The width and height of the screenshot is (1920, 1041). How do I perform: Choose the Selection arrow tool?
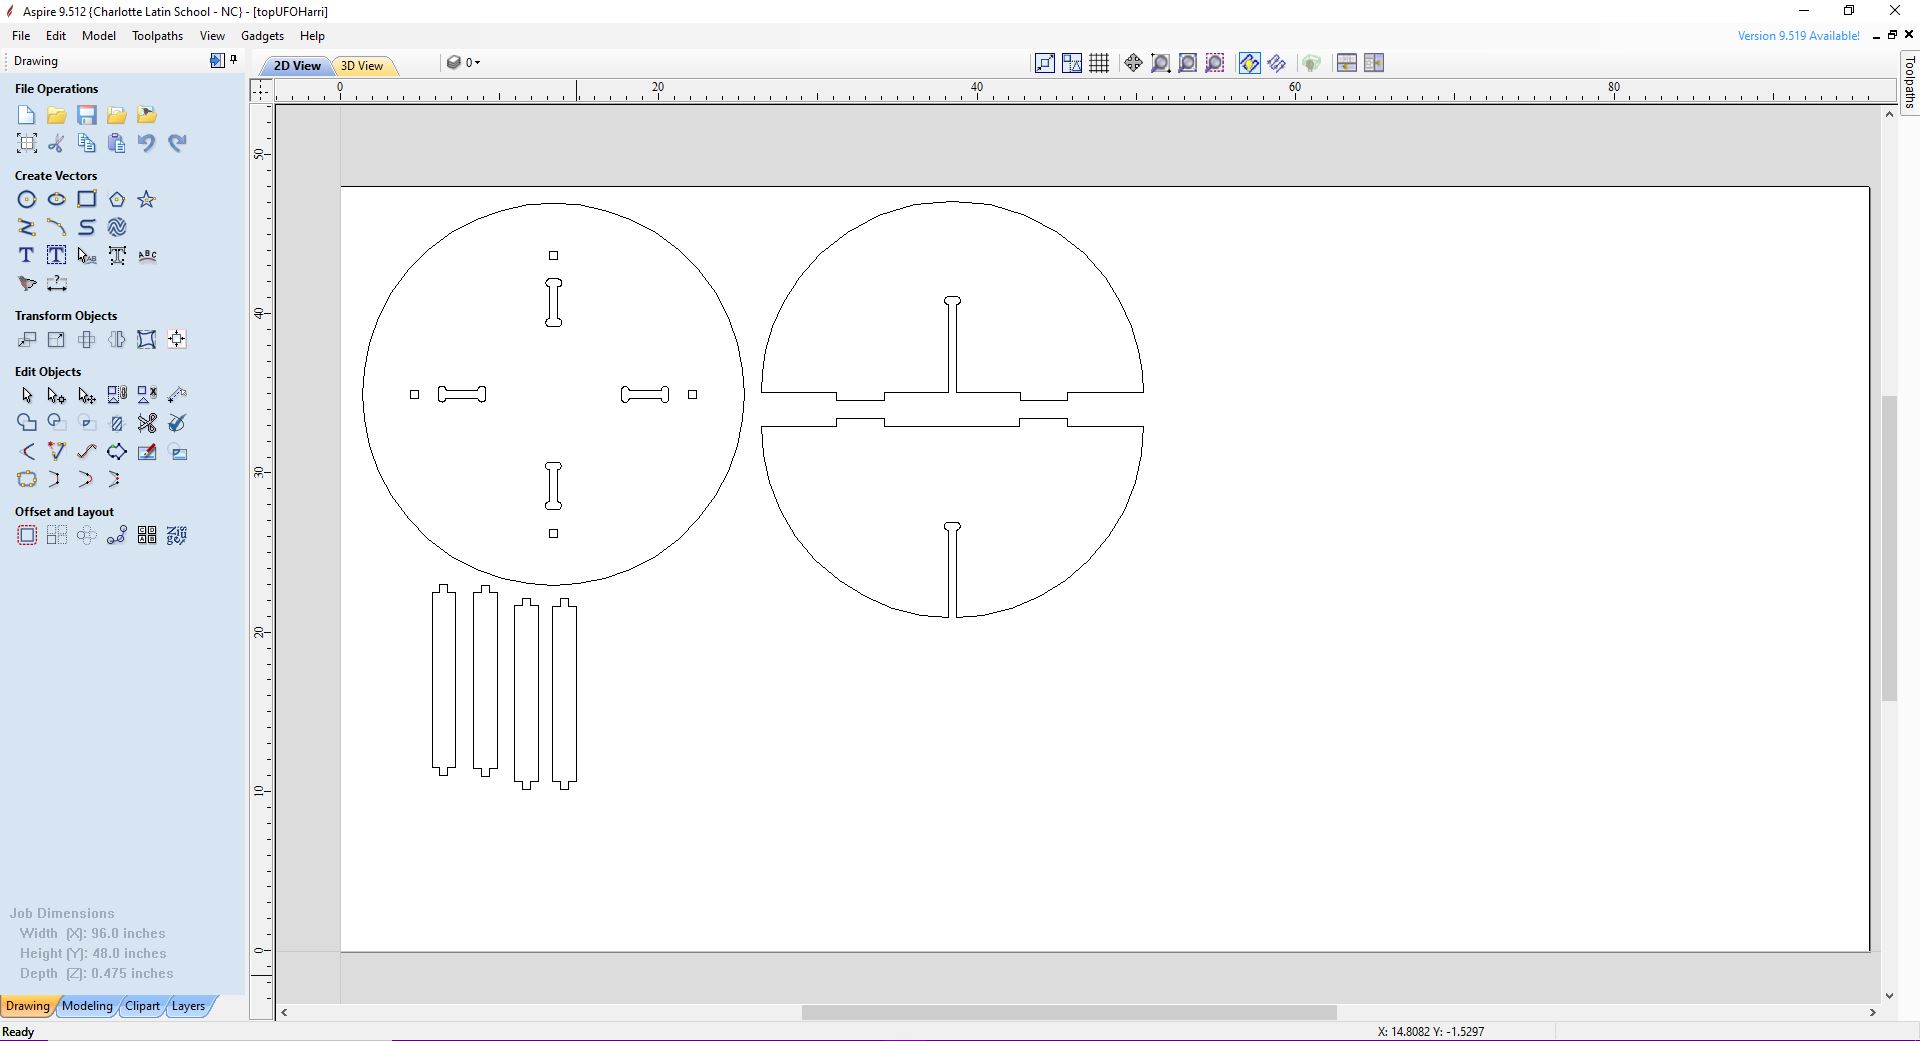(27, 395)
